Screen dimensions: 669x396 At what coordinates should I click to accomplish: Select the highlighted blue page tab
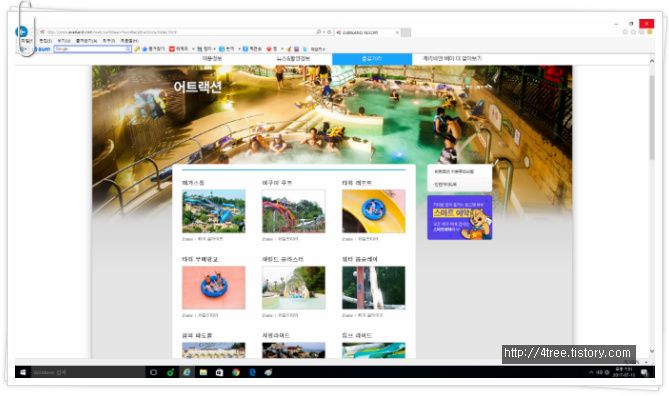click(372, 59)
